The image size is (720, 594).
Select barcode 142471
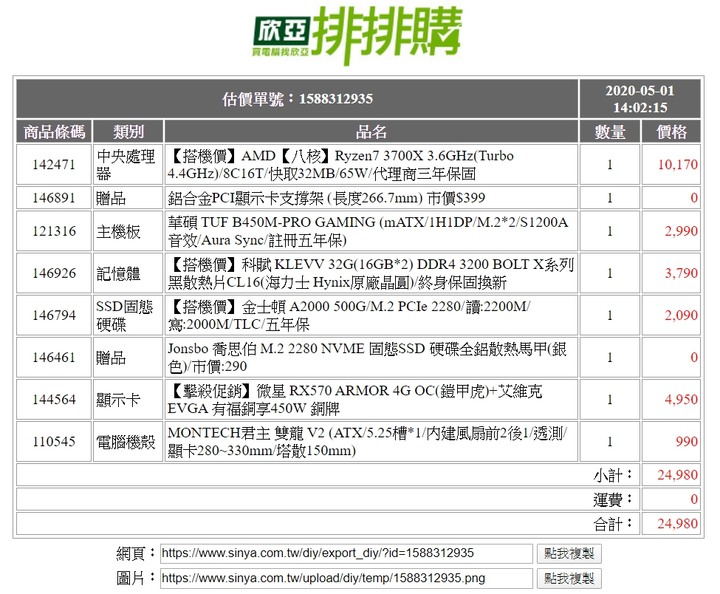click(54, 164)
